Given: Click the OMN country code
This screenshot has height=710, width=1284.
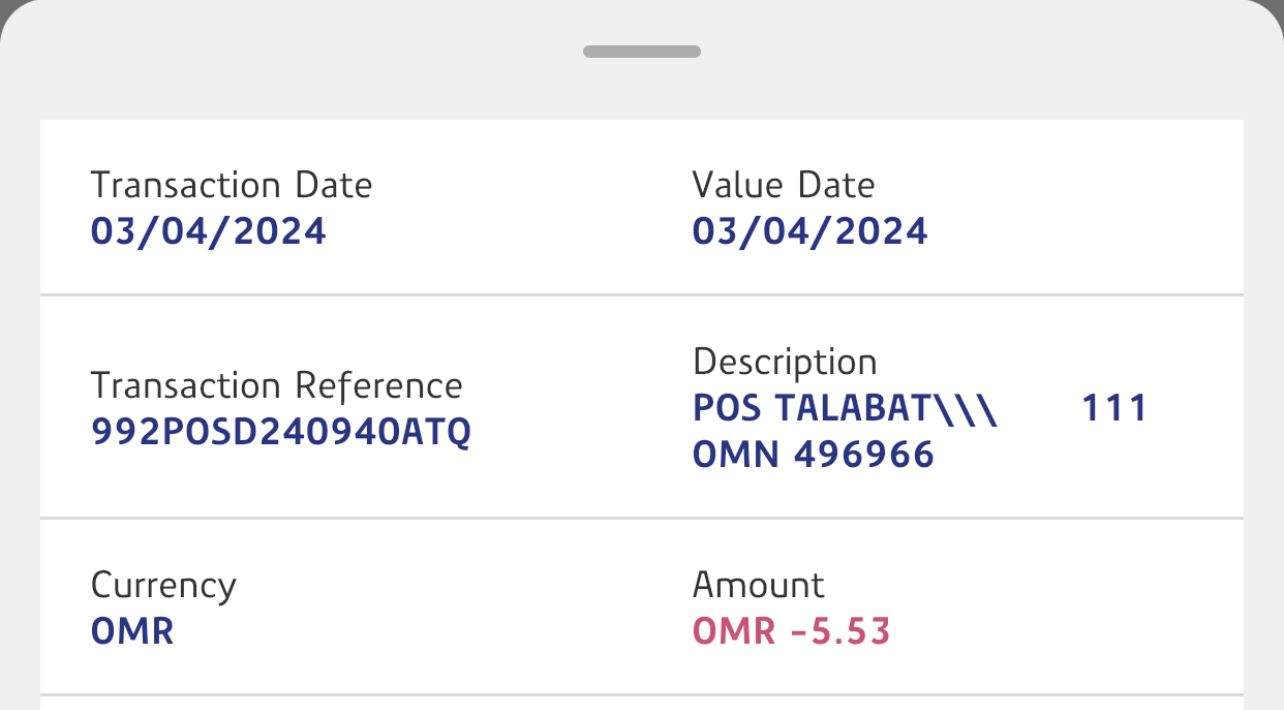Looking at the screenshot, I should [737, 455].
